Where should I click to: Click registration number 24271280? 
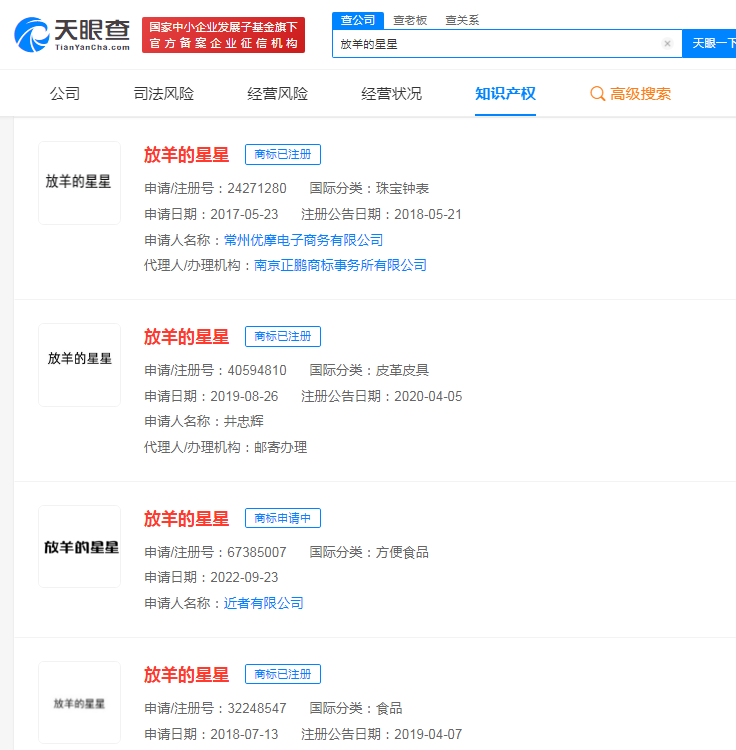[257, 188]
